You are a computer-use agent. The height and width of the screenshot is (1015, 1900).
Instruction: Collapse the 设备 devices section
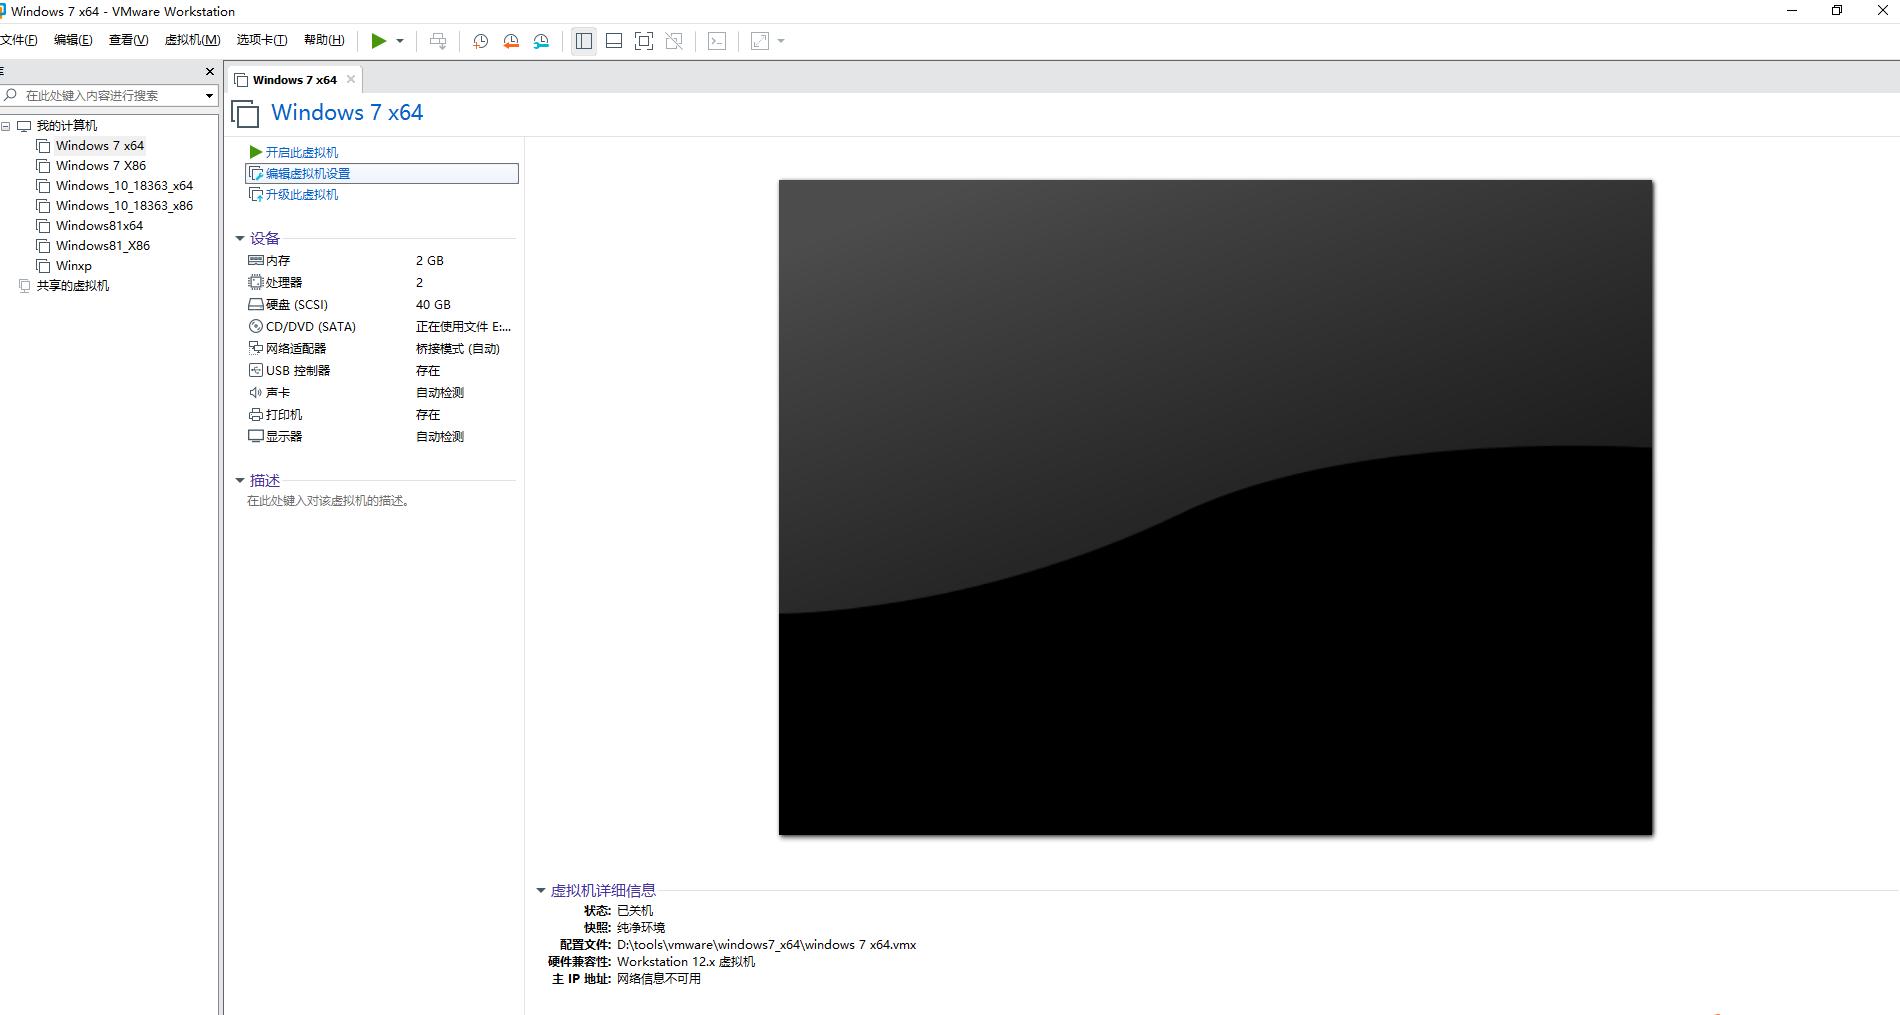pyautogui.click(x=240, y=238)
